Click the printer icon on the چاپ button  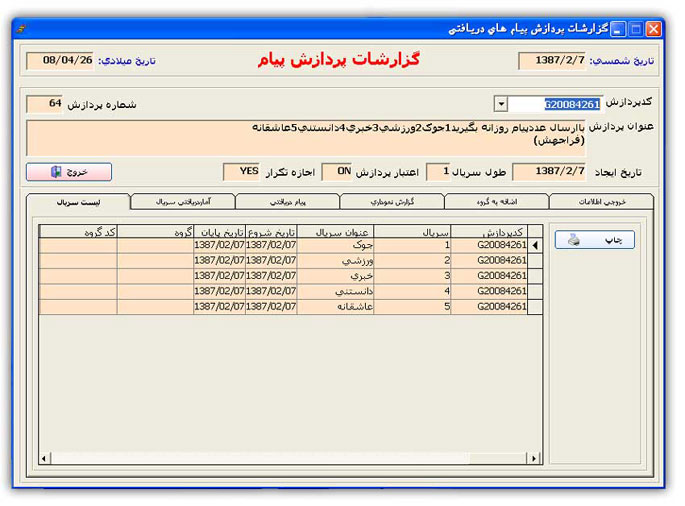[x=574, y=240]
